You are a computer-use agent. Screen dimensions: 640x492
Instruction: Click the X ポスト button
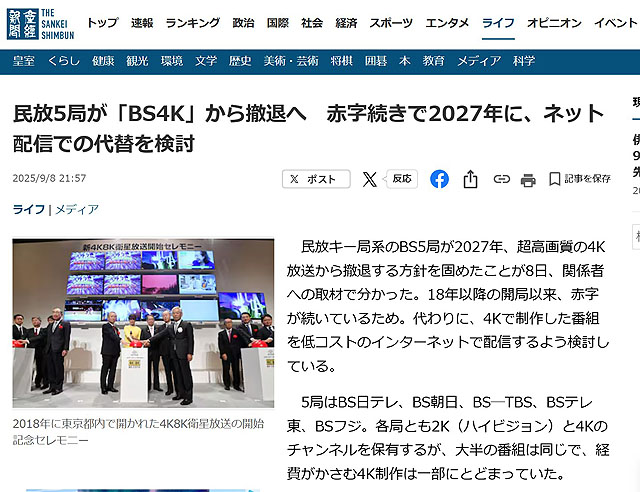[x=316, y=179]
